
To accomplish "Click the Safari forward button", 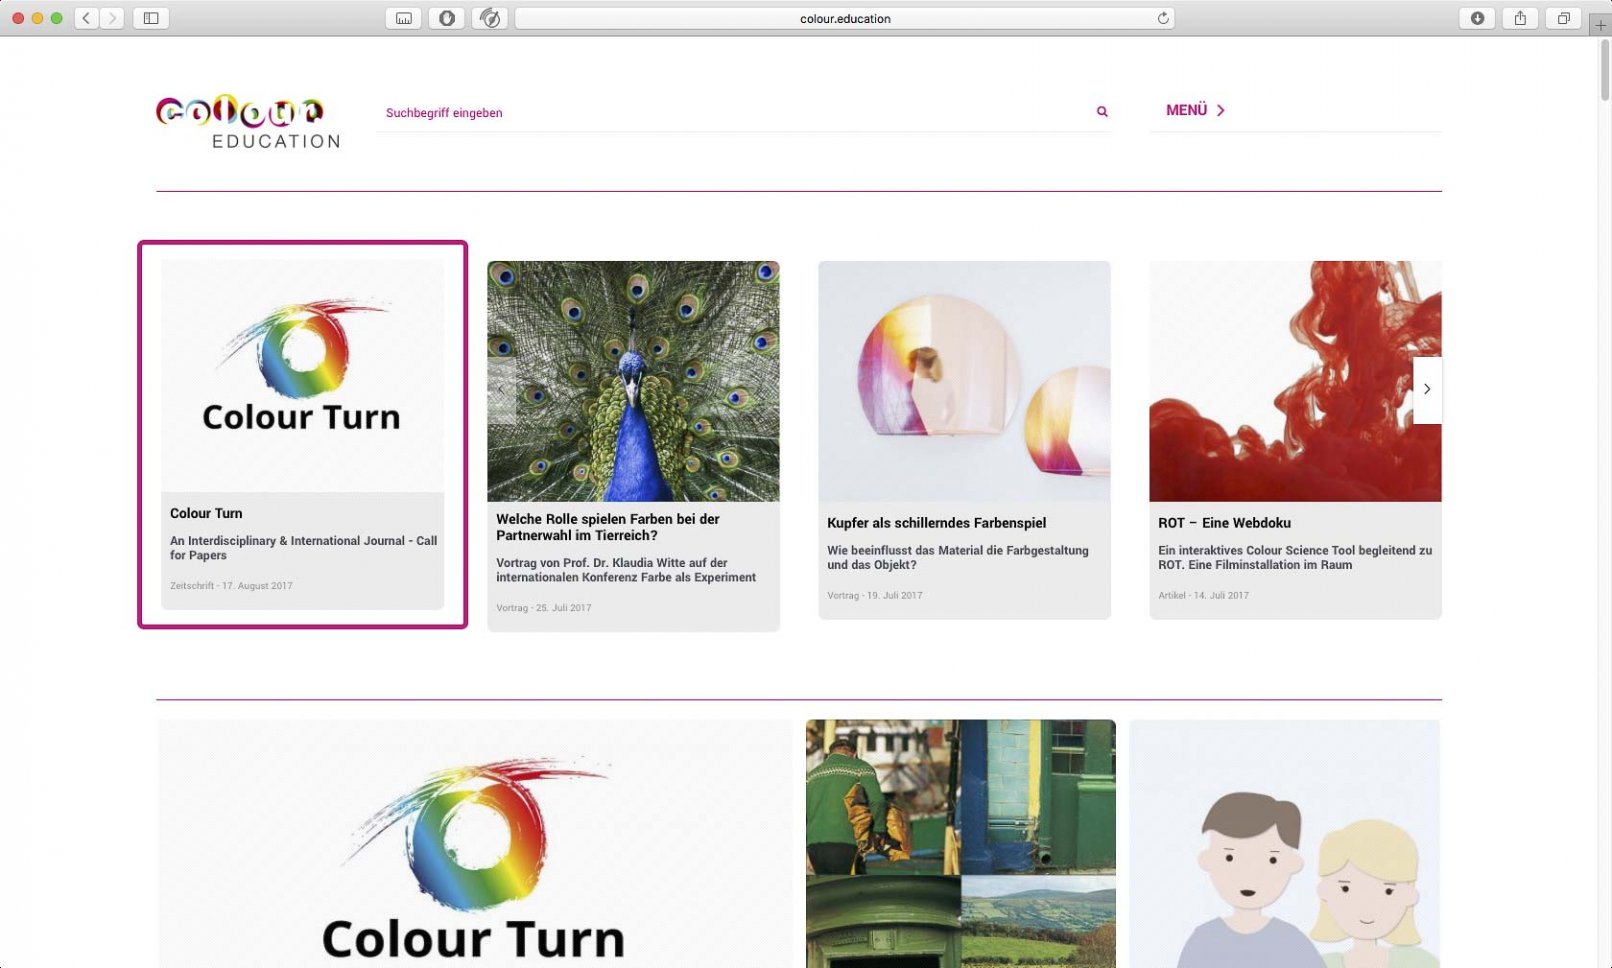I will (x=112, y=18).
